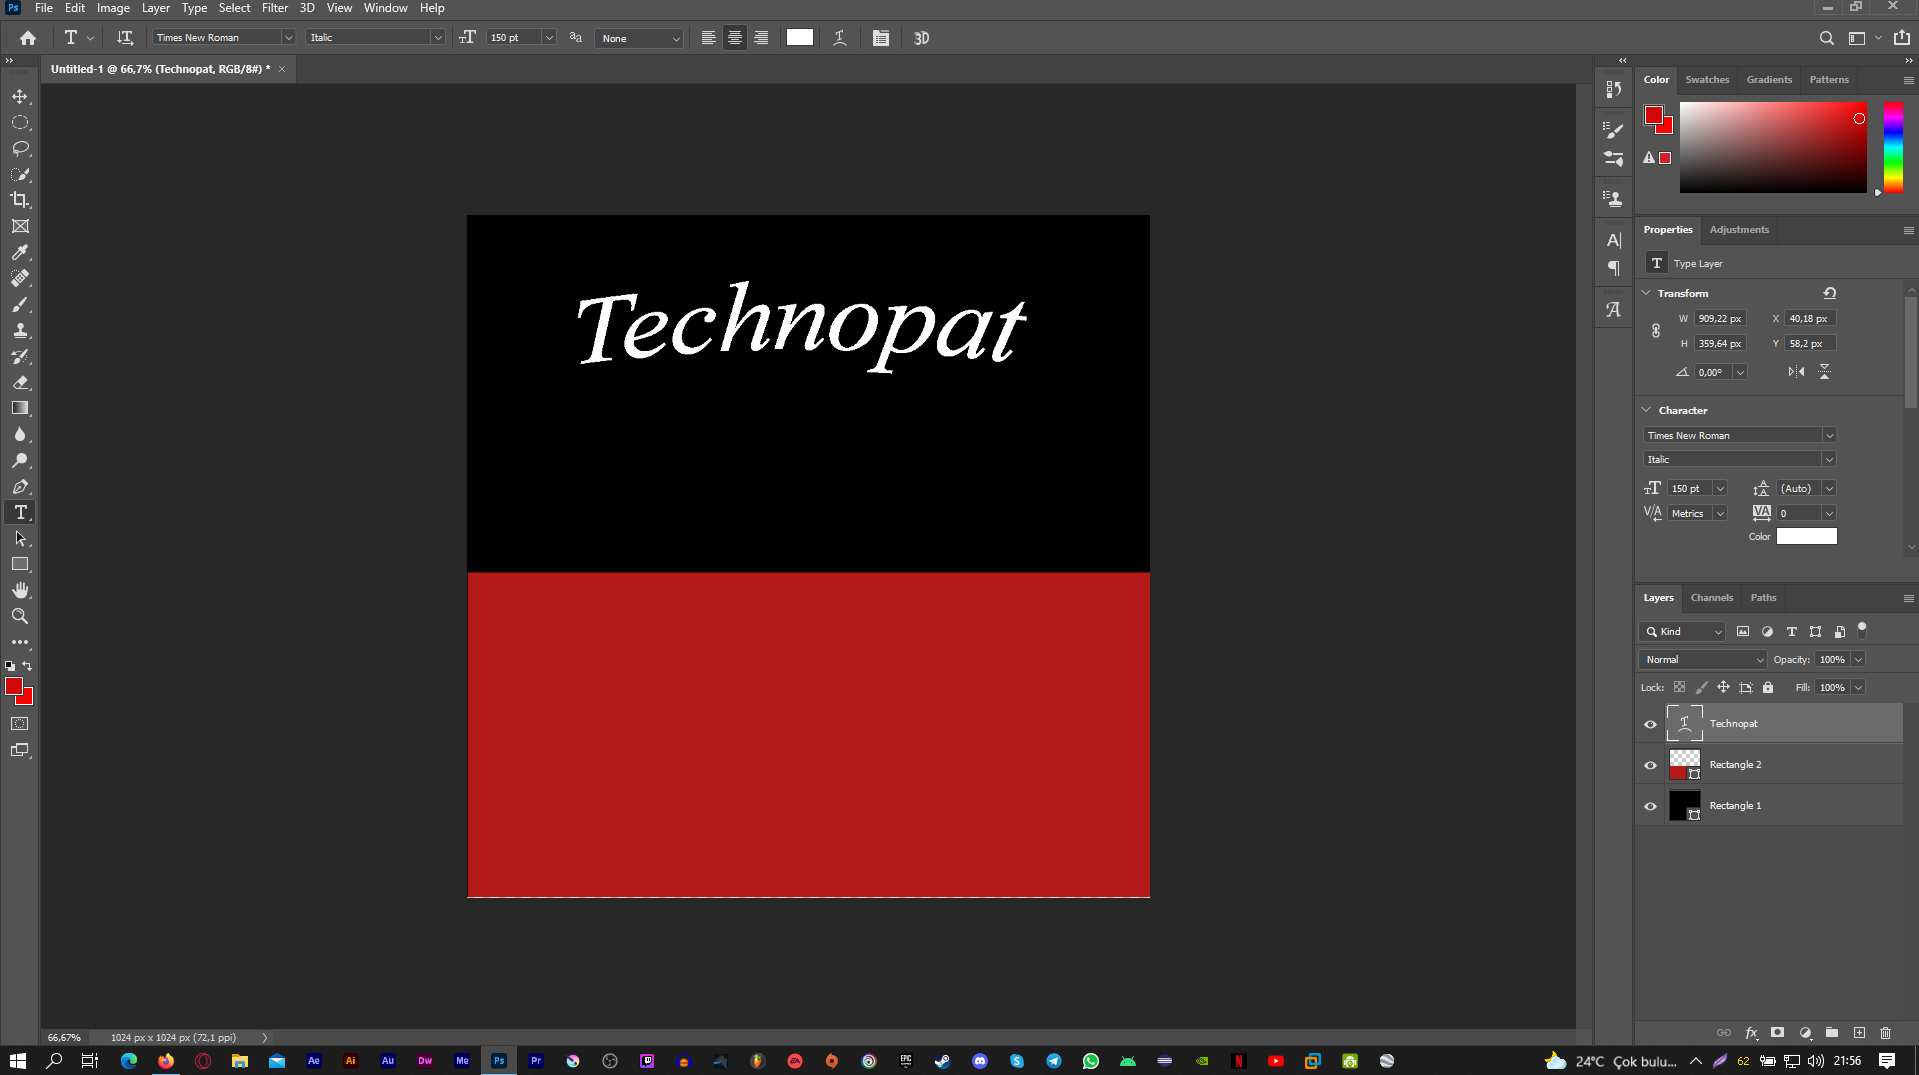Viewport: 1919px width, 1075px height.
Task: Hide the Technopat layer
Action: coord(1650,724)
